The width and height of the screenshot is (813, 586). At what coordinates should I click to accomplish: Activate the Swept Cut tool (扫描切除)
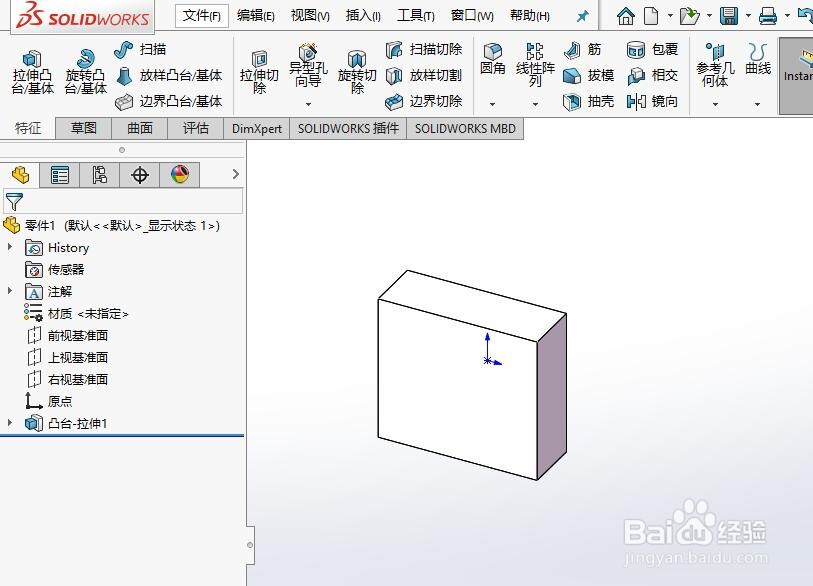click(424, 50)
